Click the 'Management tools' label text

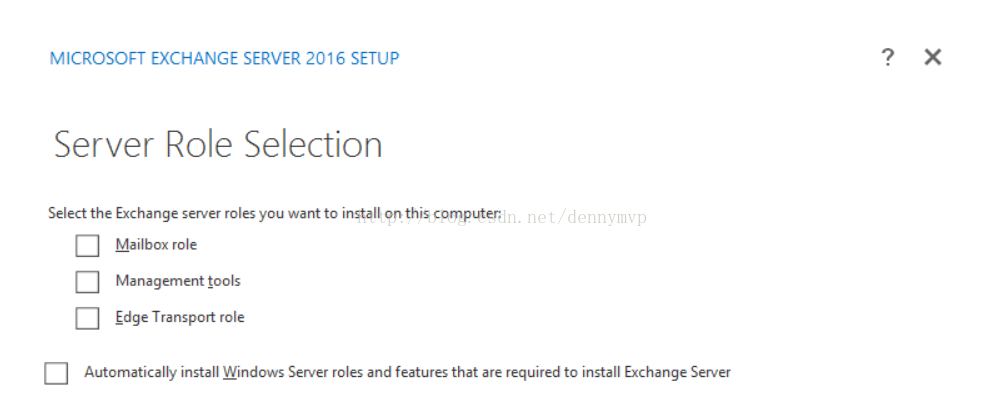pyautogui.click(x=178, y=281)
